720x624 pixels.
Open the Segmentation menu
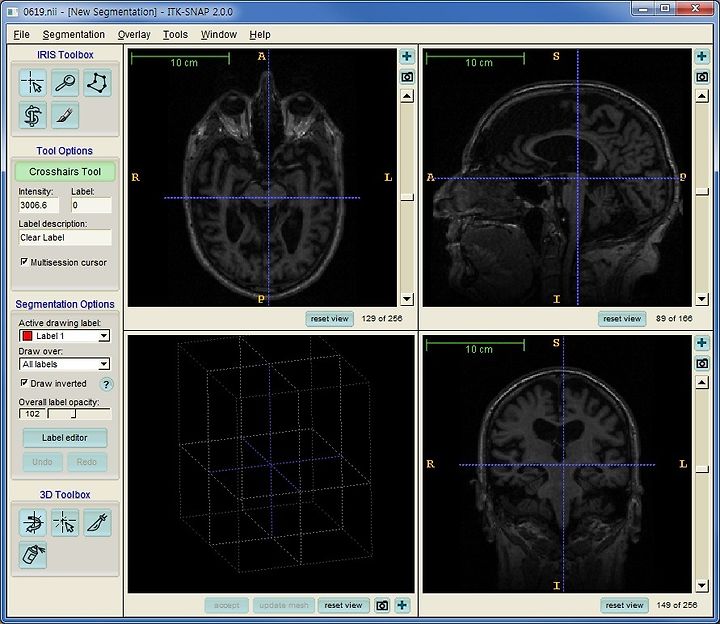[x=73, y=34]
